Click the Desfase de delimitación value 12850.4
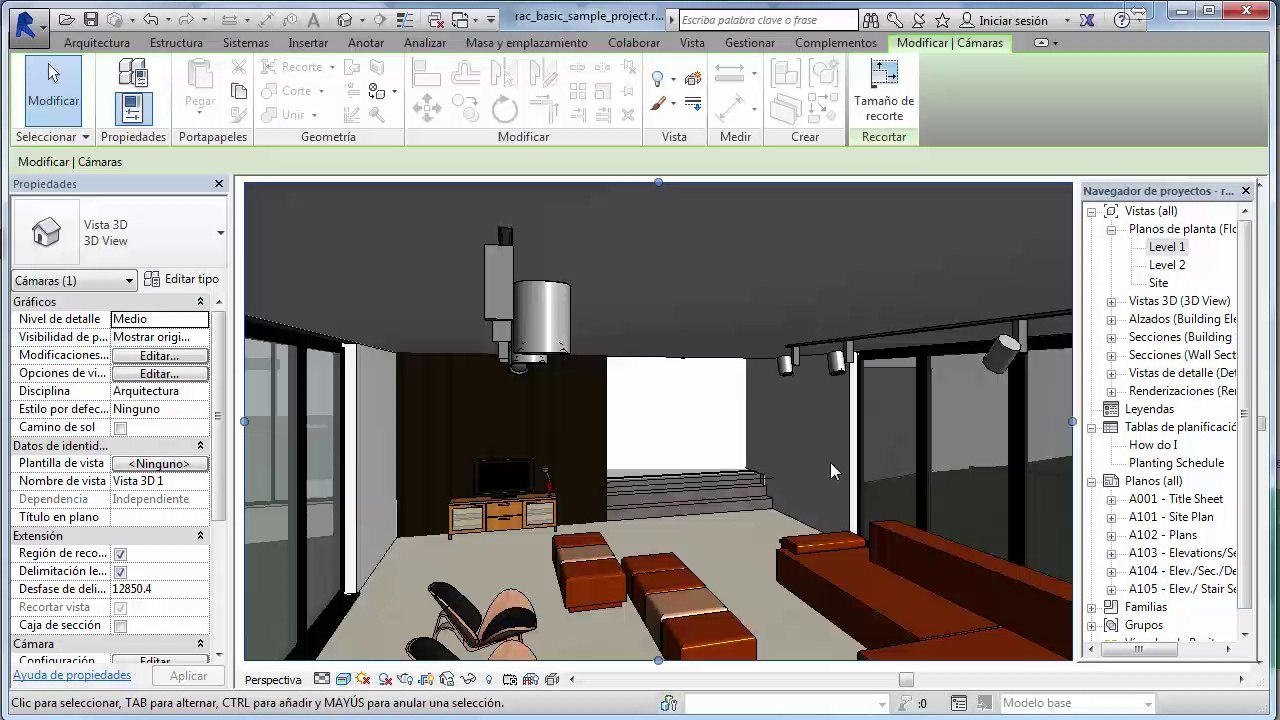This screenshot has height=720, width=1280. [159, 589]
